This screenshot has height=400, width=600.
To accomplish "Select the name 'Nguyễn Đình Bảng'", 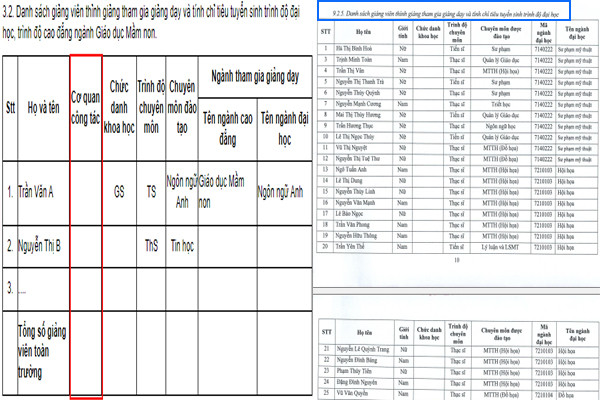I will coord(357,361).
